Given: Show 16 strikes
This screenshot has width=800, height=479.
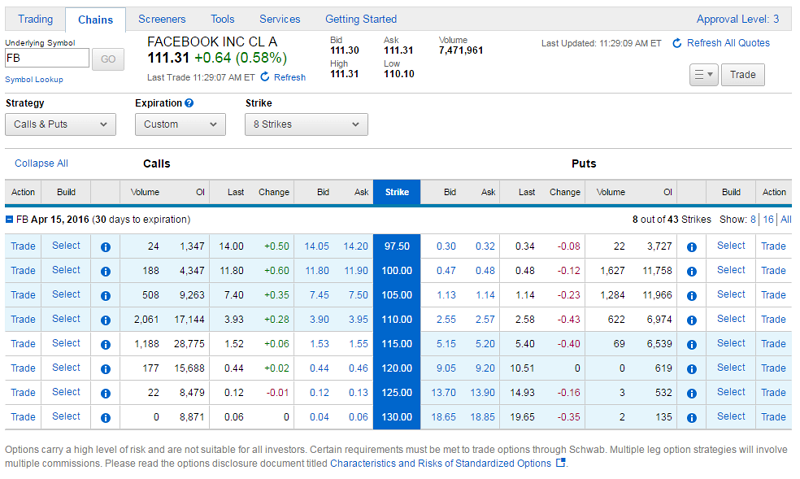Looking at the screenshot, I should point(768,219).
